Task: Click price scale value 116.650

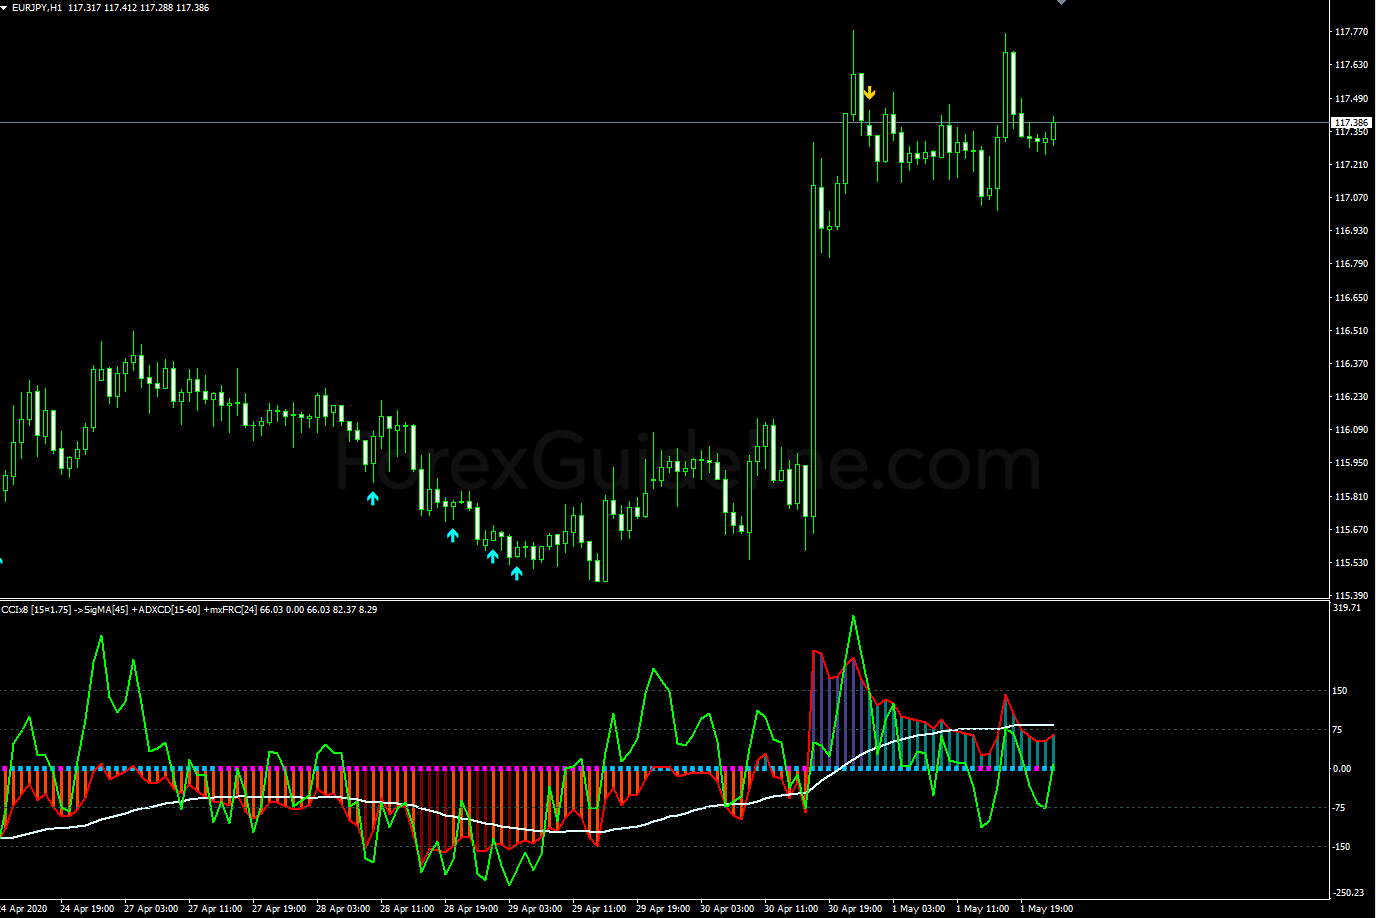Action: (x=1351, y=298)
